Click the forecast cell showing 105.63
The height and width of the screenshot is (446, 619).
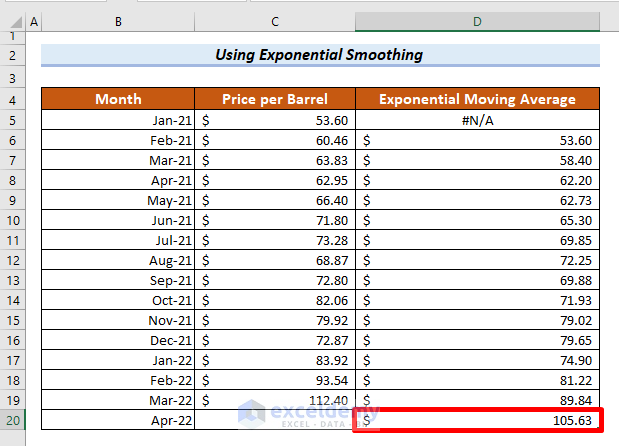(x=477, y=420)
